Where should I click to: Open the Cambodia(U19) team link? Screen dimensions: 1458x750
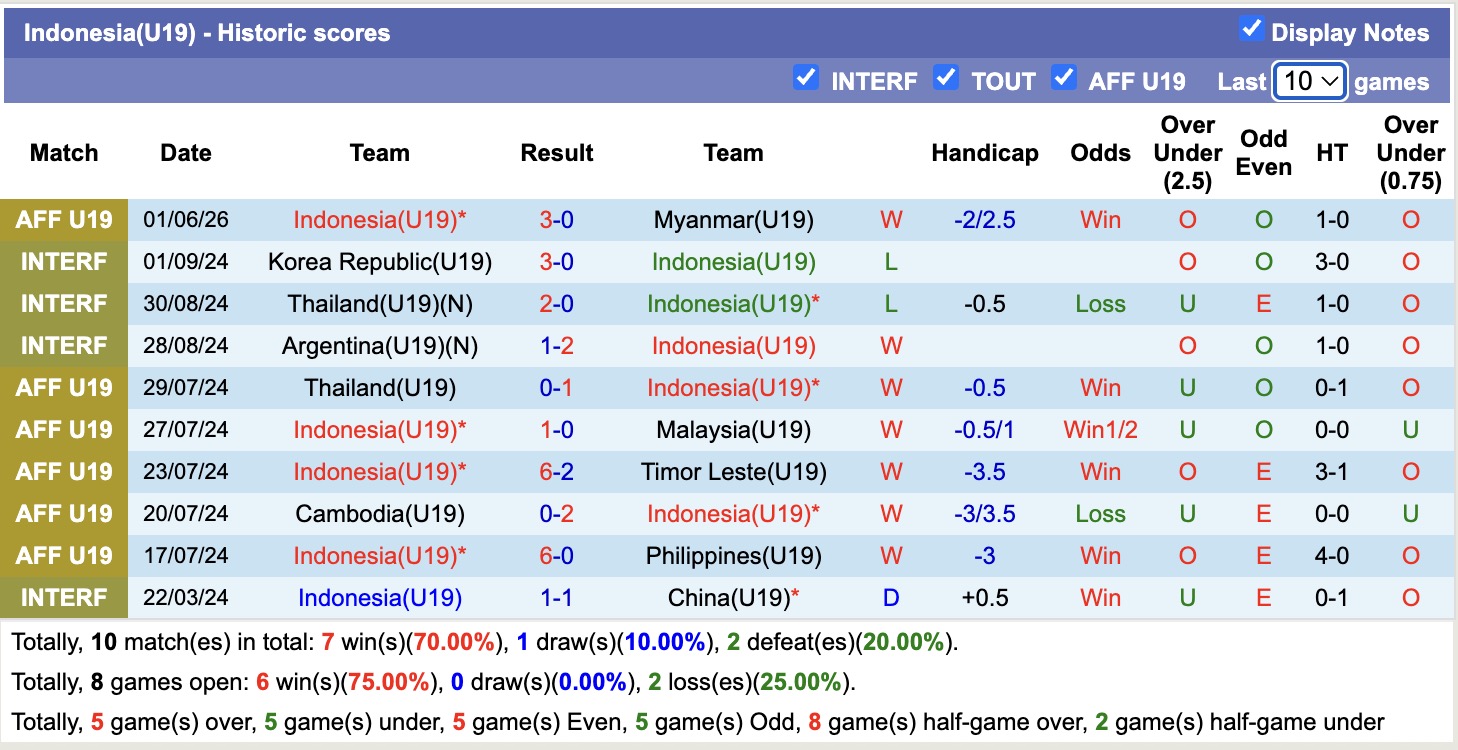click(x=380, y=514)
